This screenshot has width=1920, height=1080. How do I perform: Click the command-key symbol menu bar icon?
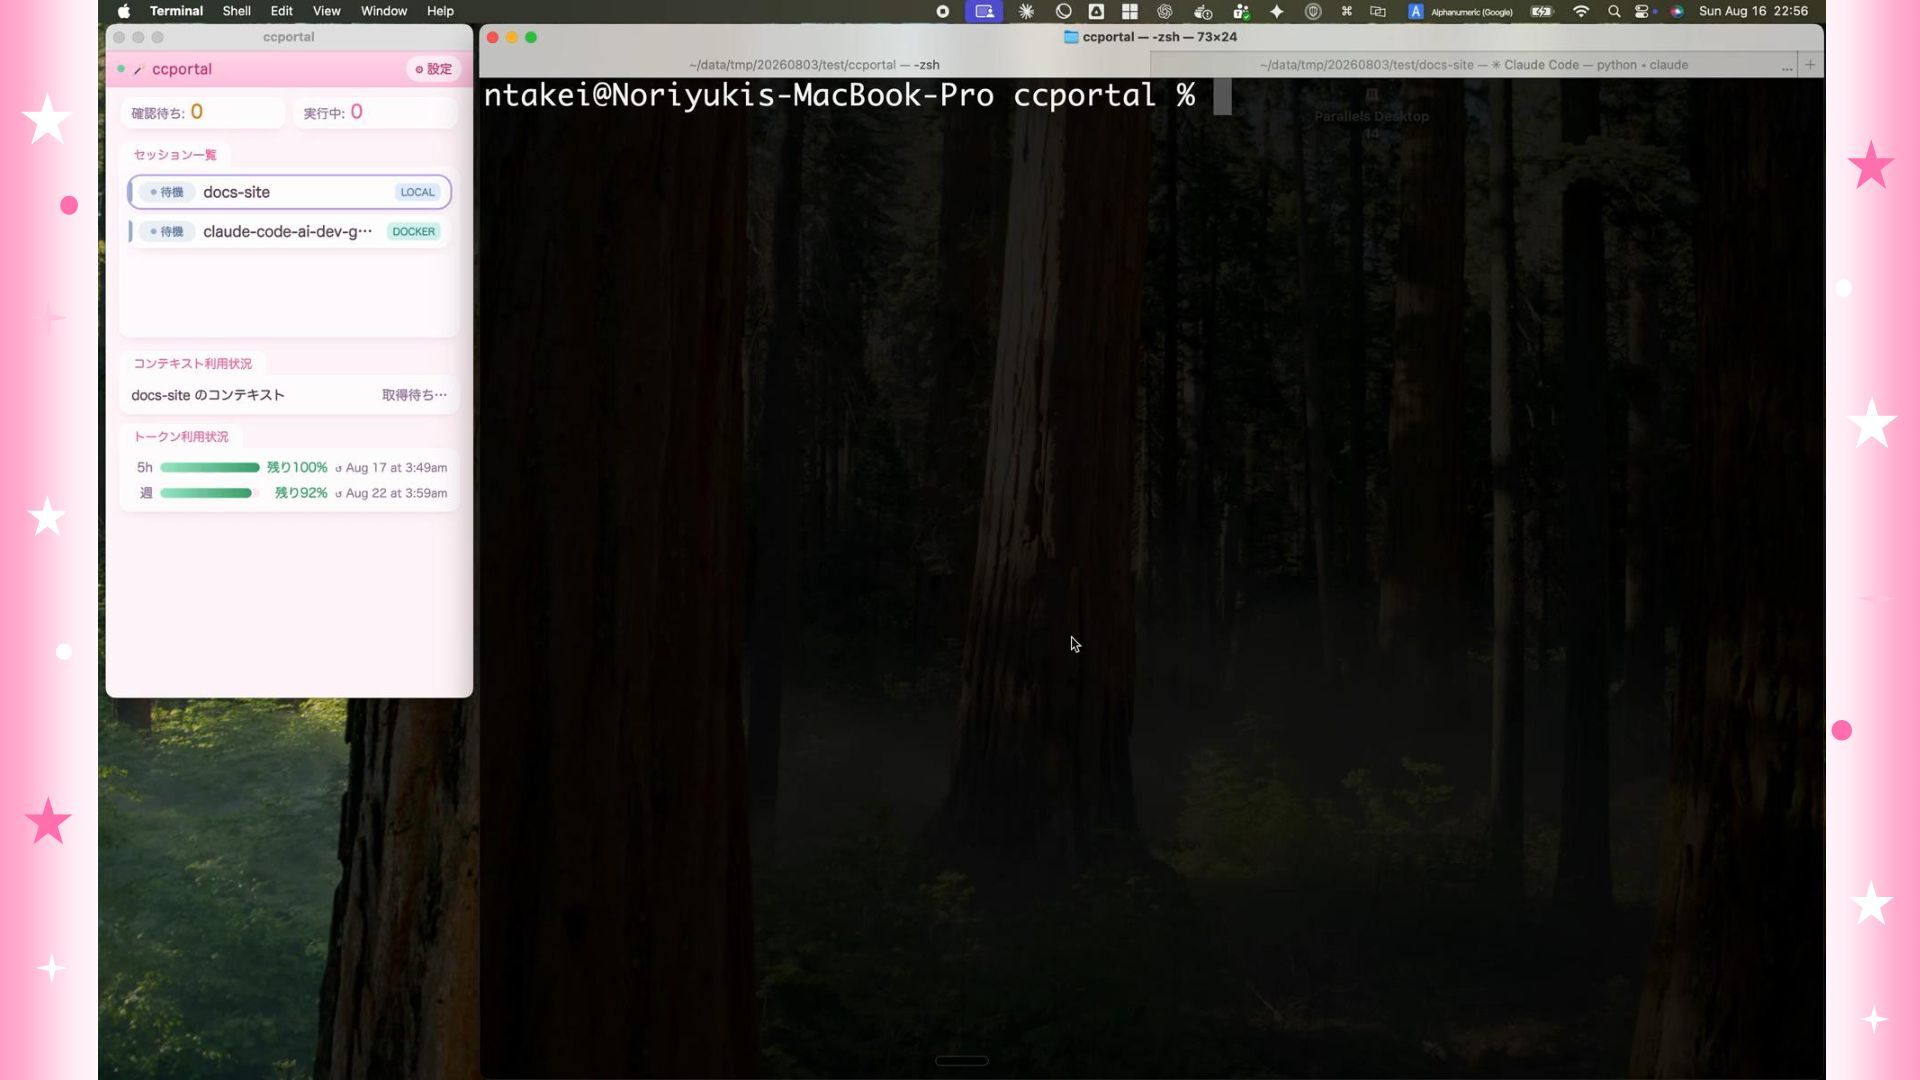pyautogui.click(x=1347, y=11)
